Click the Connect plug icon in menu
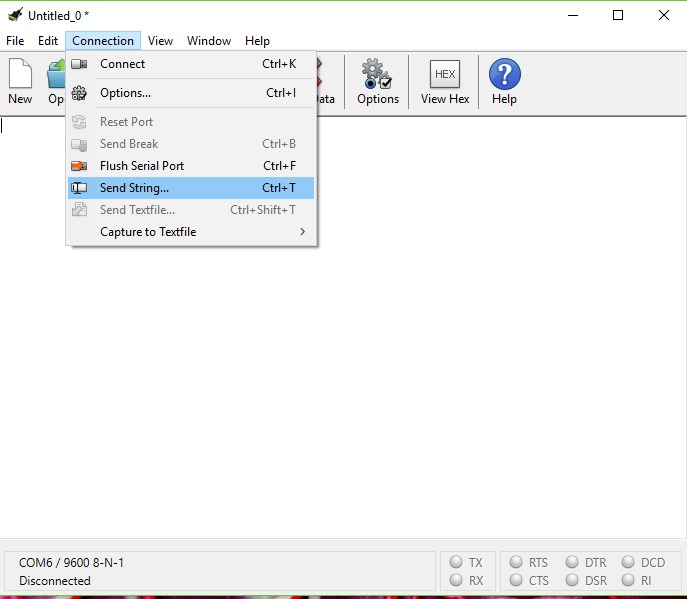The height and width of the screenshot is (599, 687). click(x=80, y=64)
